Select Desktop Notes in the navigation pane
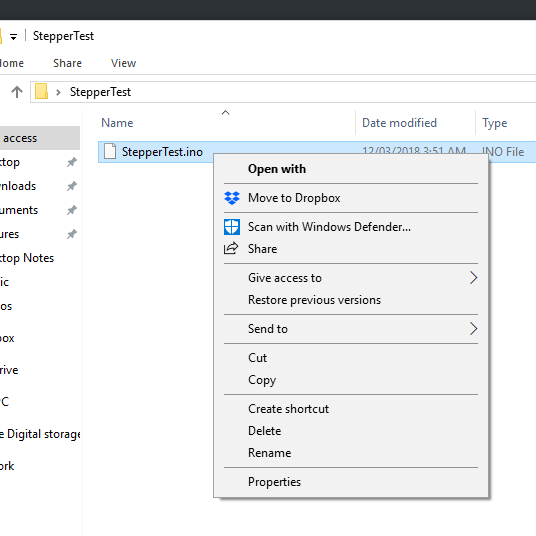The image size is (536, 536). pos(27,258)
